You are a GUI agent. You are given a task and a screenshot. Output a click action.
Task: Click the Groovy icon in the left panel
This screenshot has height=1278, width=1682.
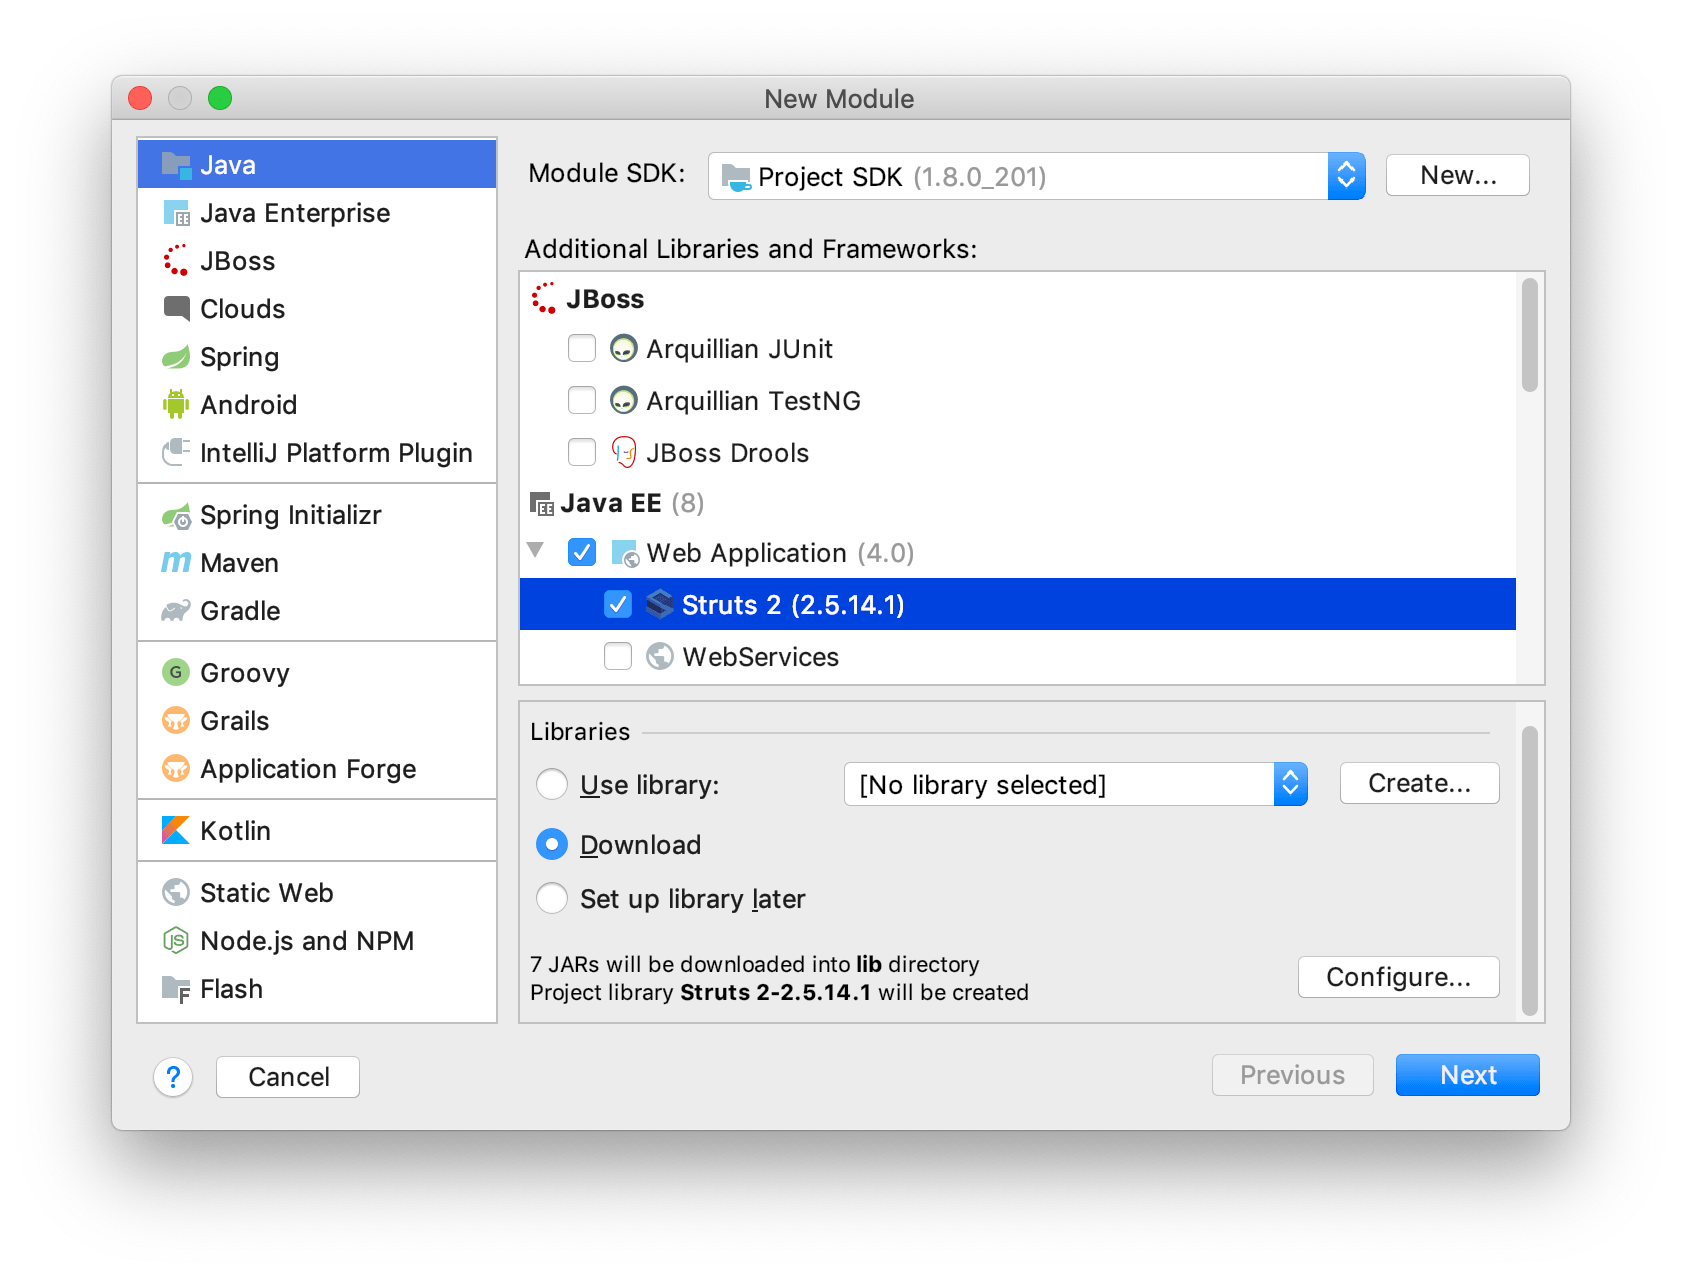tap(176, 672)
